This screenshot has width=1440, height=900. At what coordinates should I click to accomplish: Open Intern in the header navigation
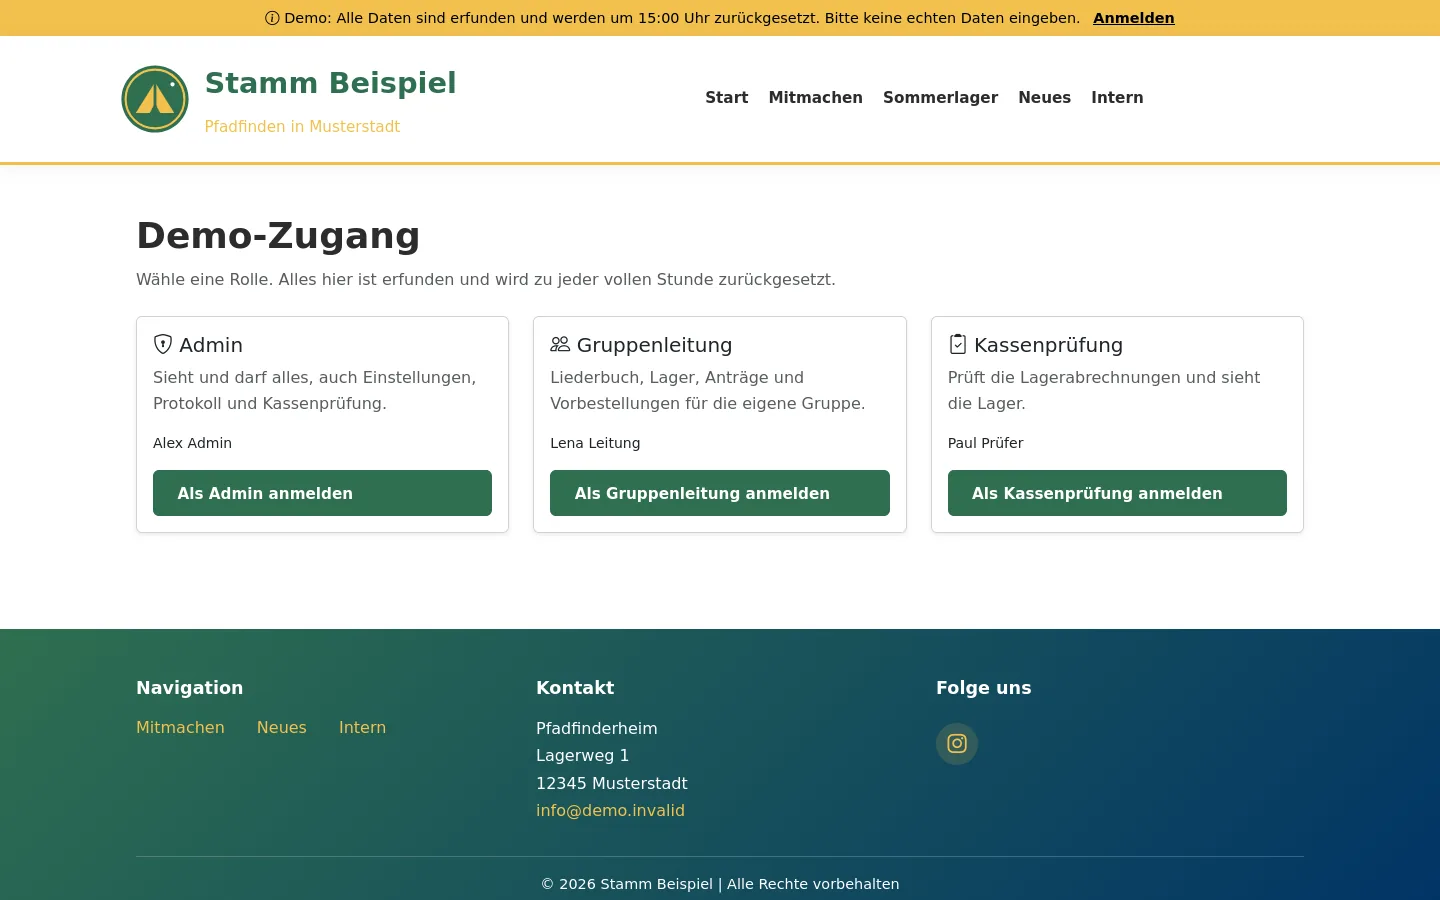click(1117, 97)
